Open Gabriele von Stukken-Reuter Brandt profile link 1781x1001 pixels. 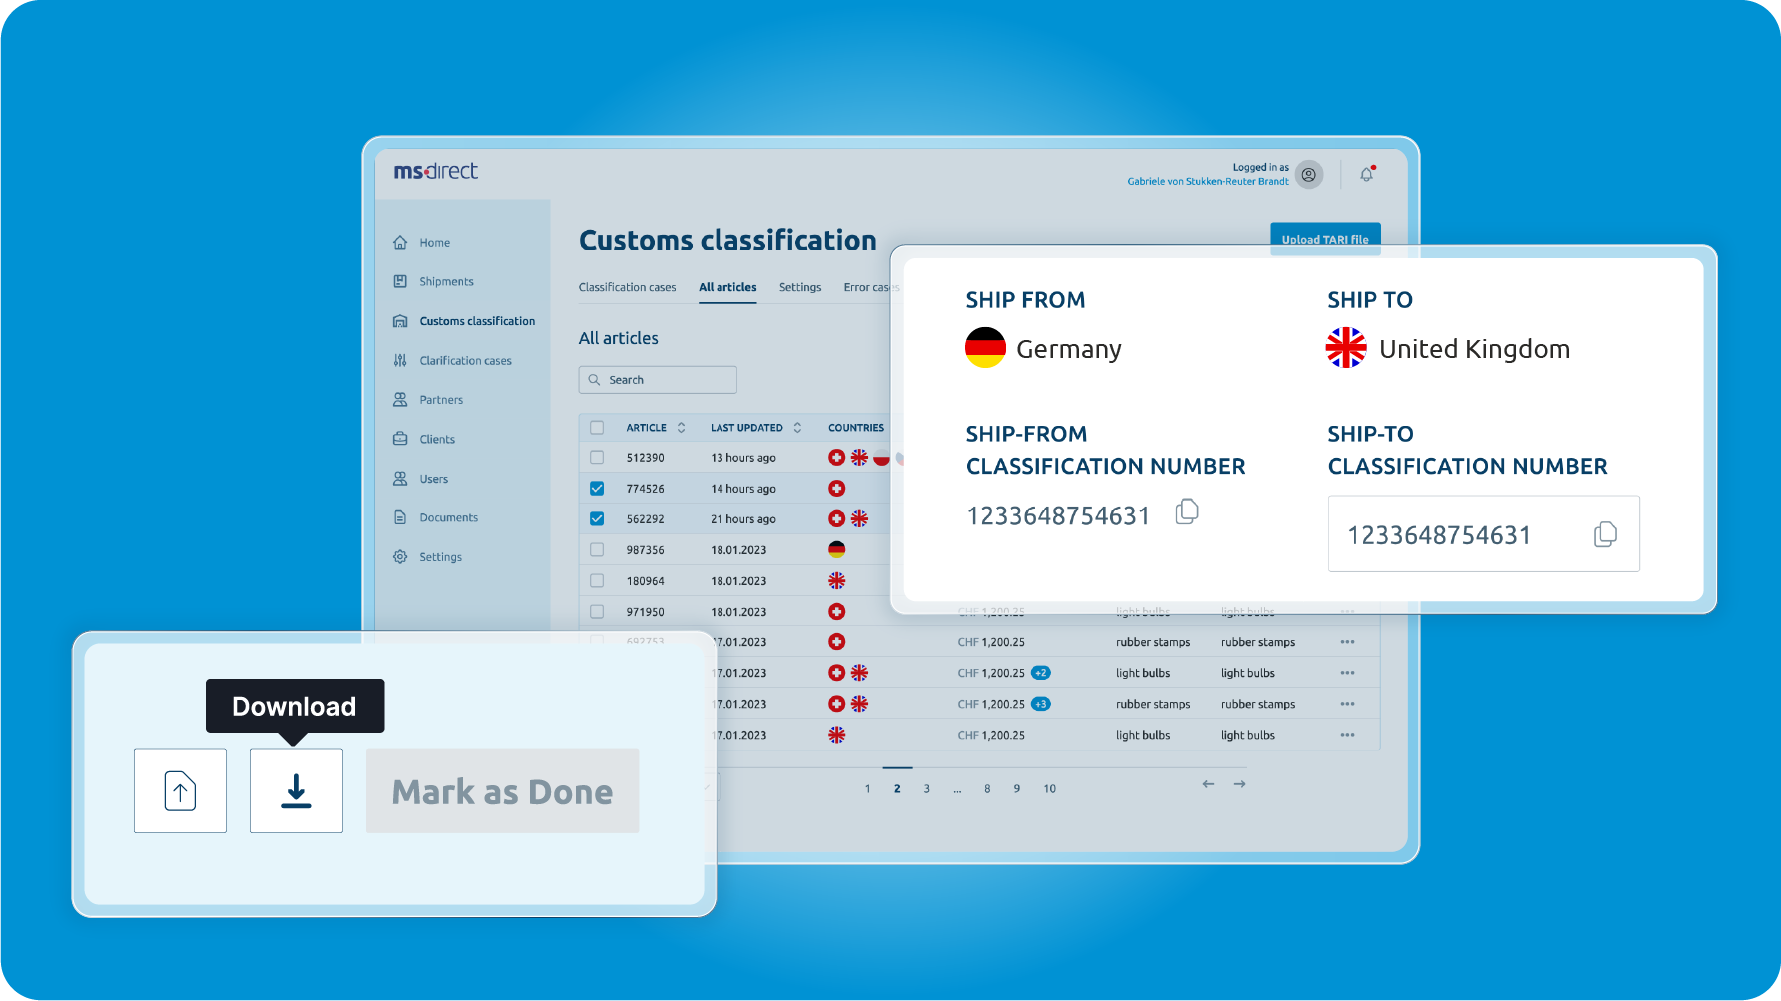point(1208,182)
